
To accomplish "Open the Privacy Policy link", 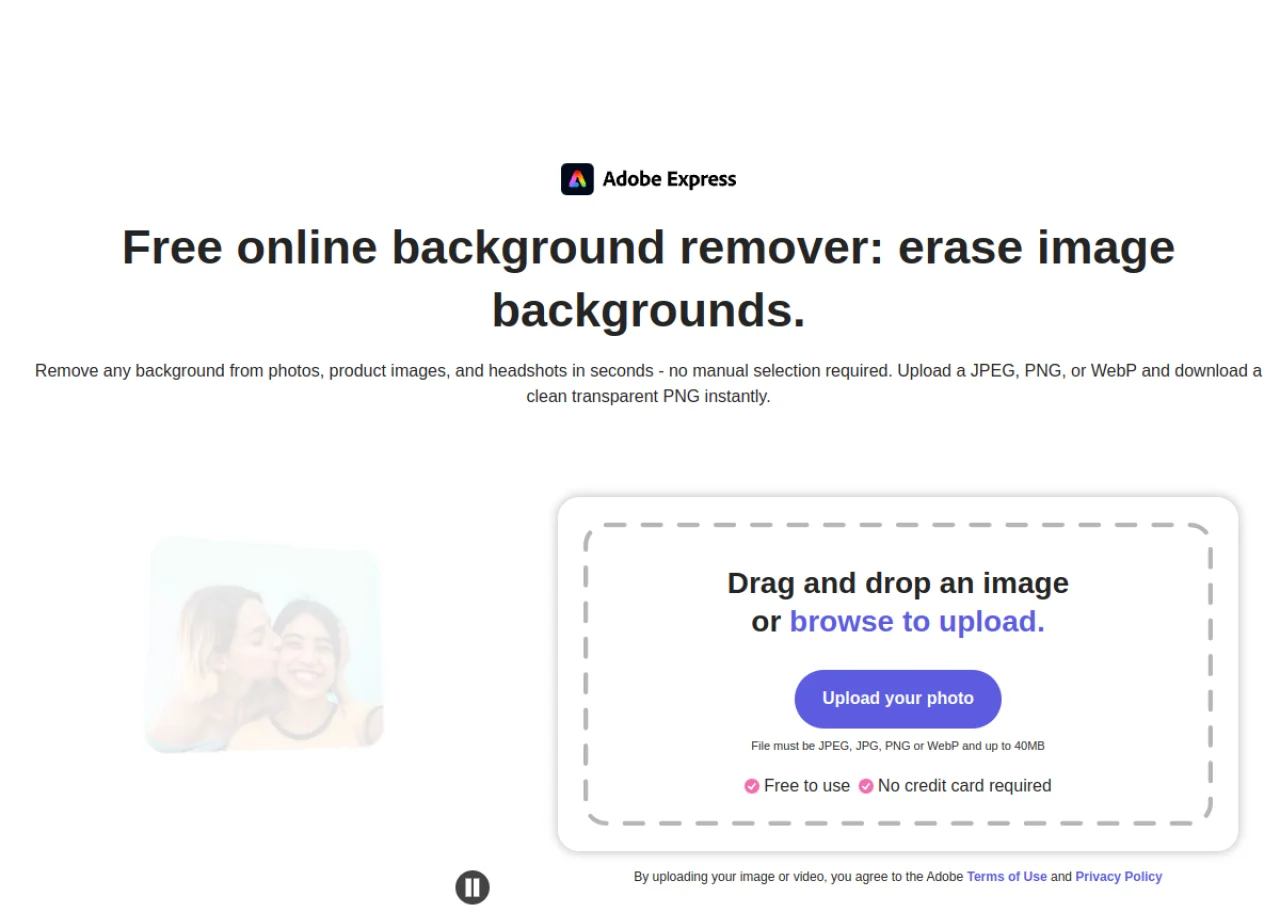I will point(1119,877).
